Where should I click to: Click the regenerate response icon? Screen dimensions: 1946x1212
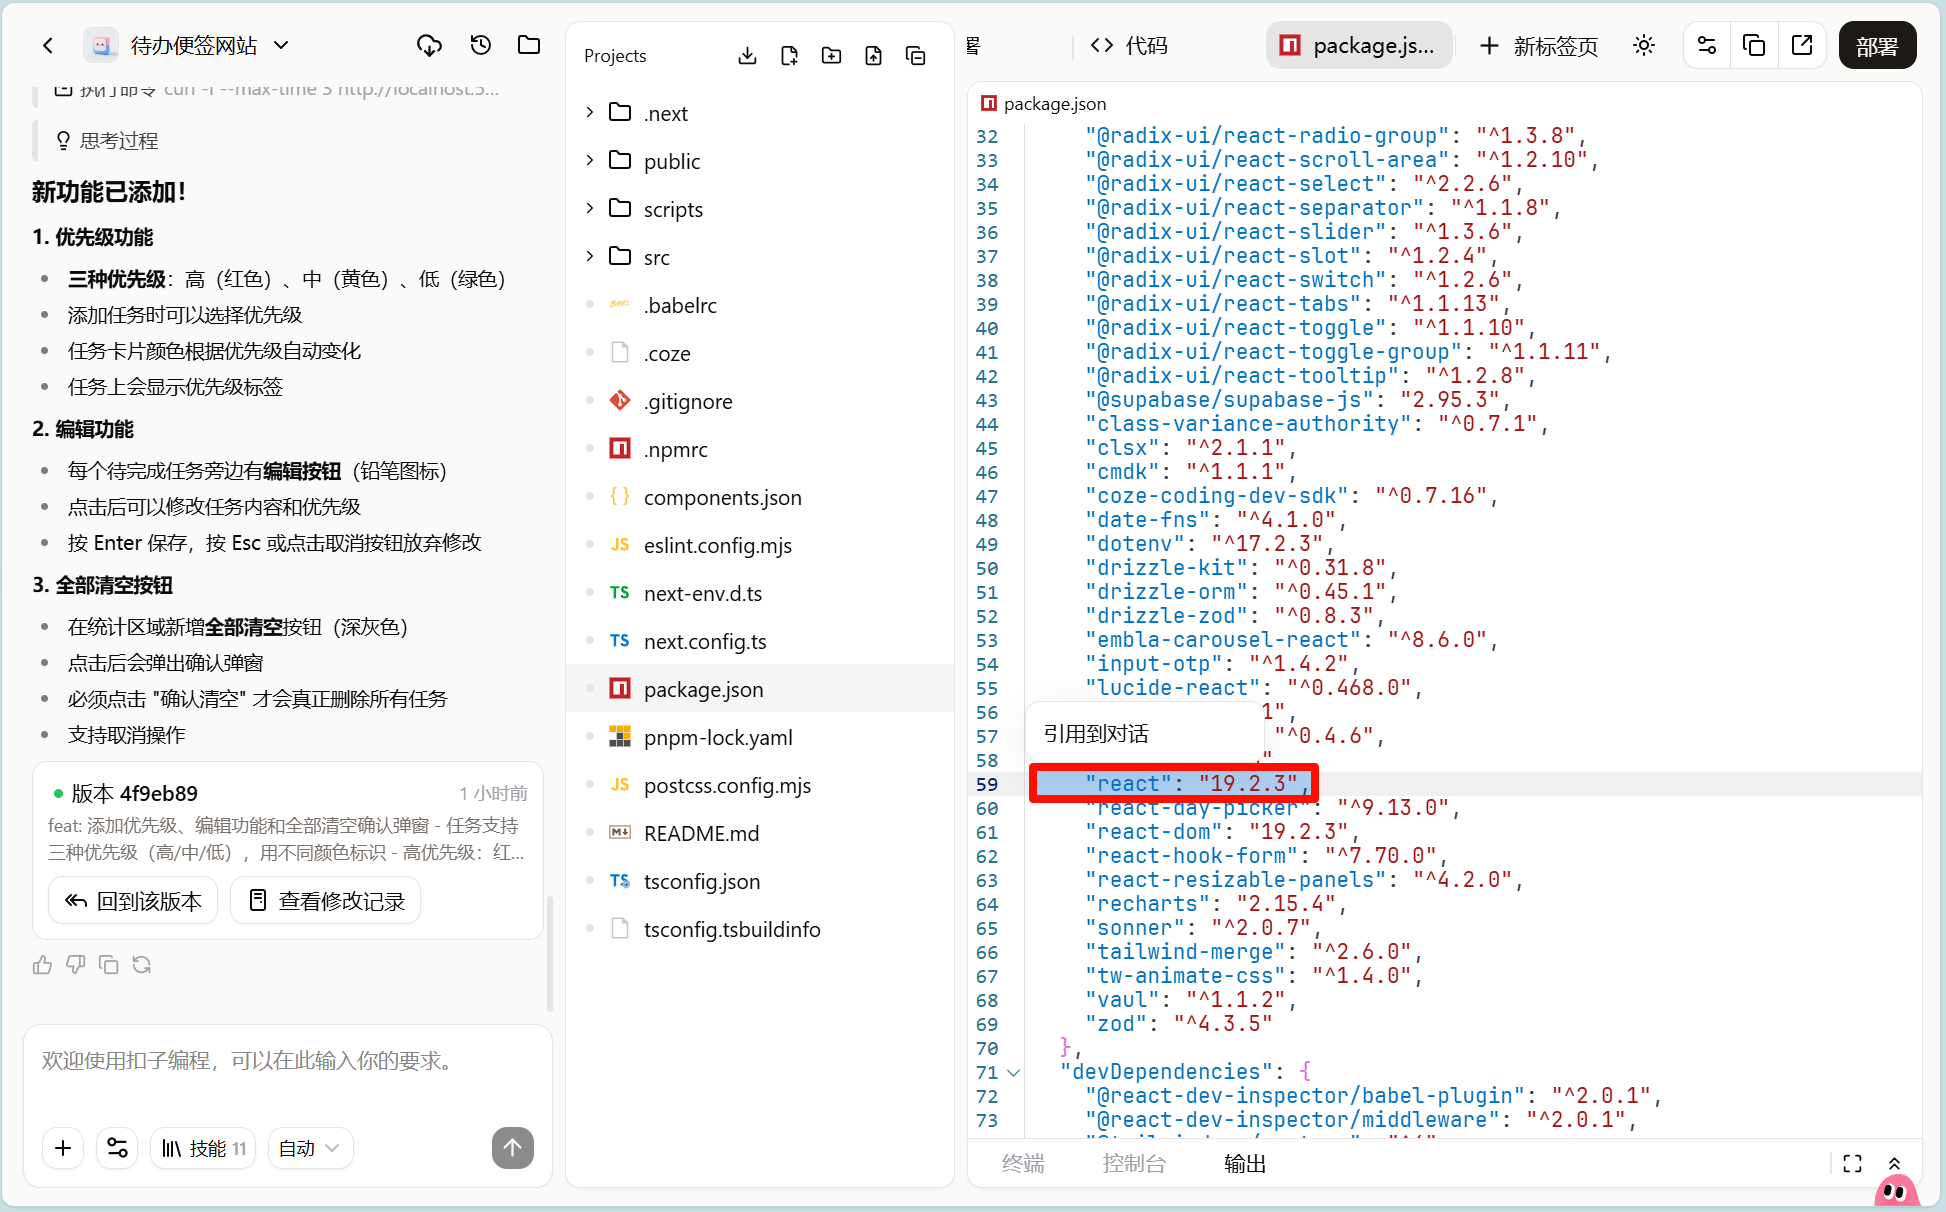click(x=142, y=965)
